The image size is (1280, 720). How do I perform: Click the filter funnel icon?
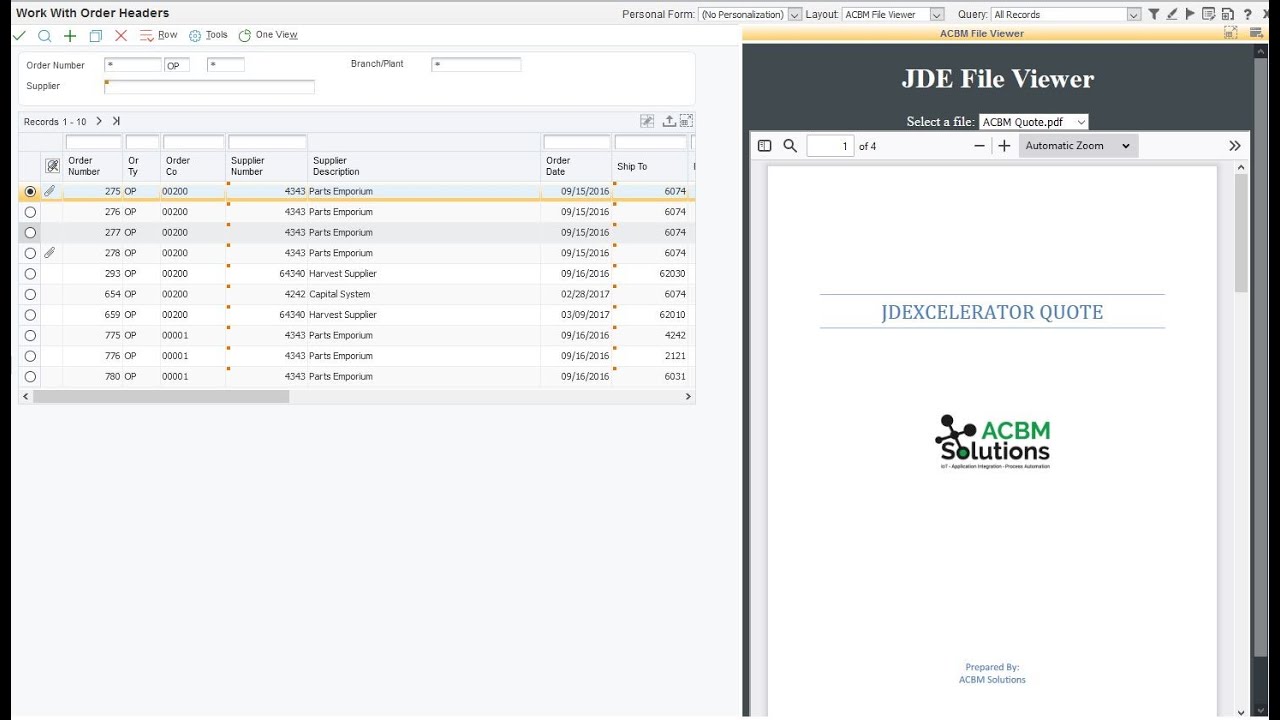coord(1154,14)
